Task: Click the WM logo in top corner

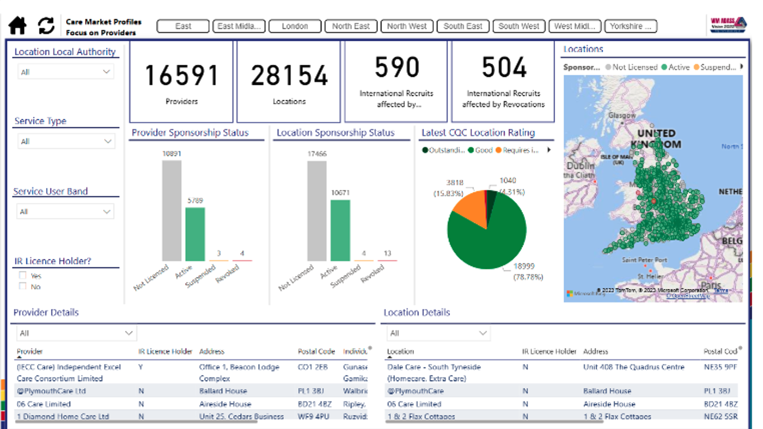Action: (x=722, y=22)
